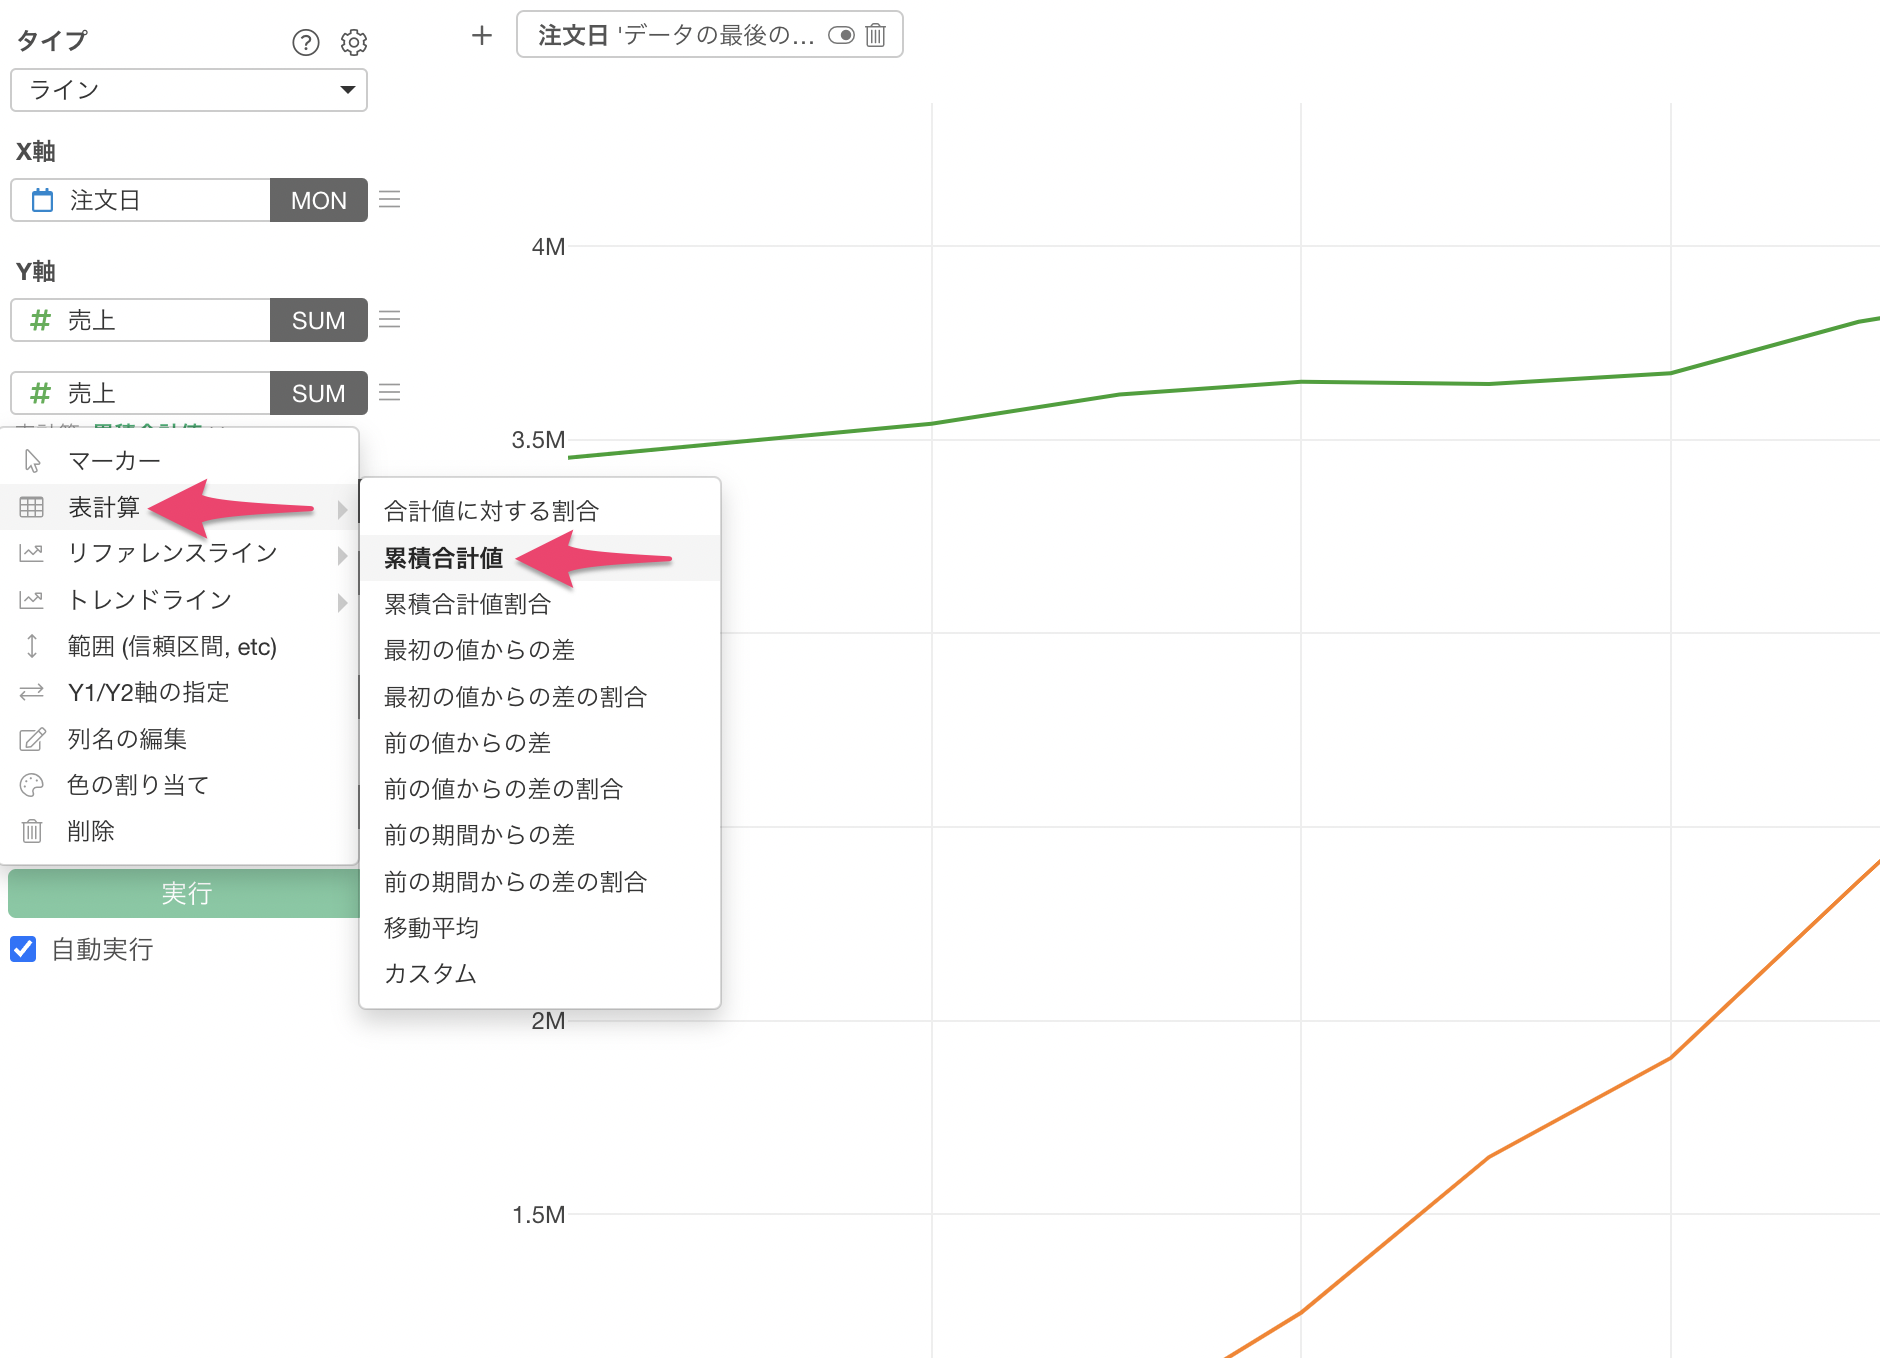The image size is (1880, 1358).
Task: Add a new filter with plus icon
Action: tap(482, 36)
